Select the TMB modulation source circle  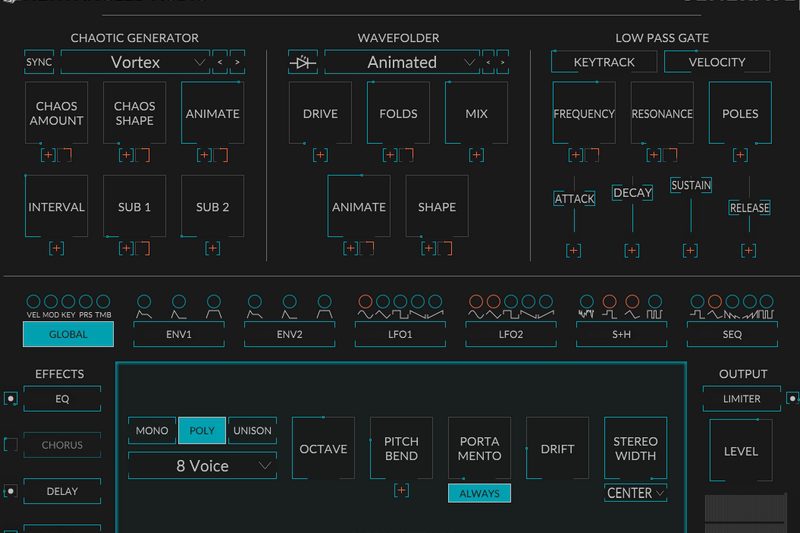(x=103, y=301)
